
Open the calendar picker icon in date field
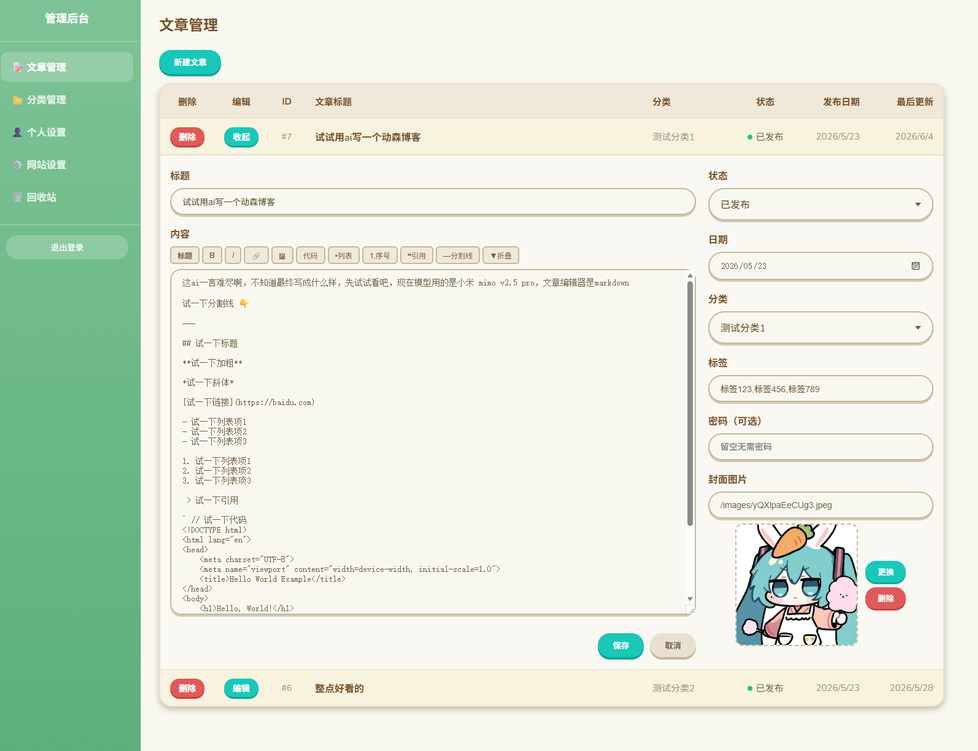[915, 266]
